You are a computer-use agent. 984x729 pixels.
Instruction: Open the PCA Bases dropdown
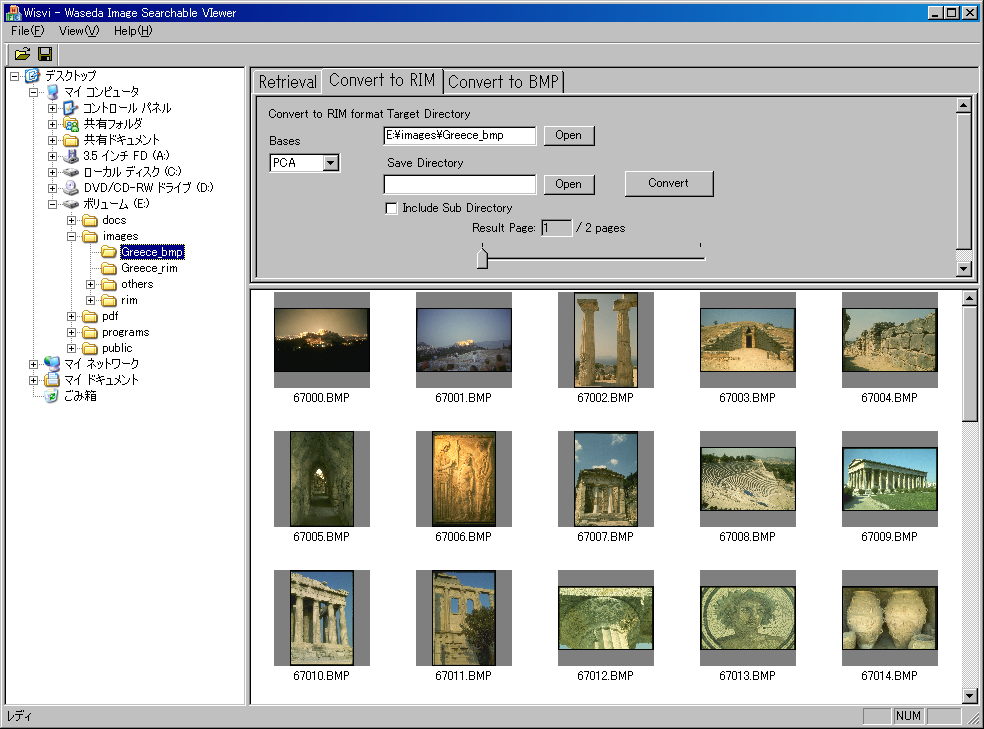click(x=331, y=163)
